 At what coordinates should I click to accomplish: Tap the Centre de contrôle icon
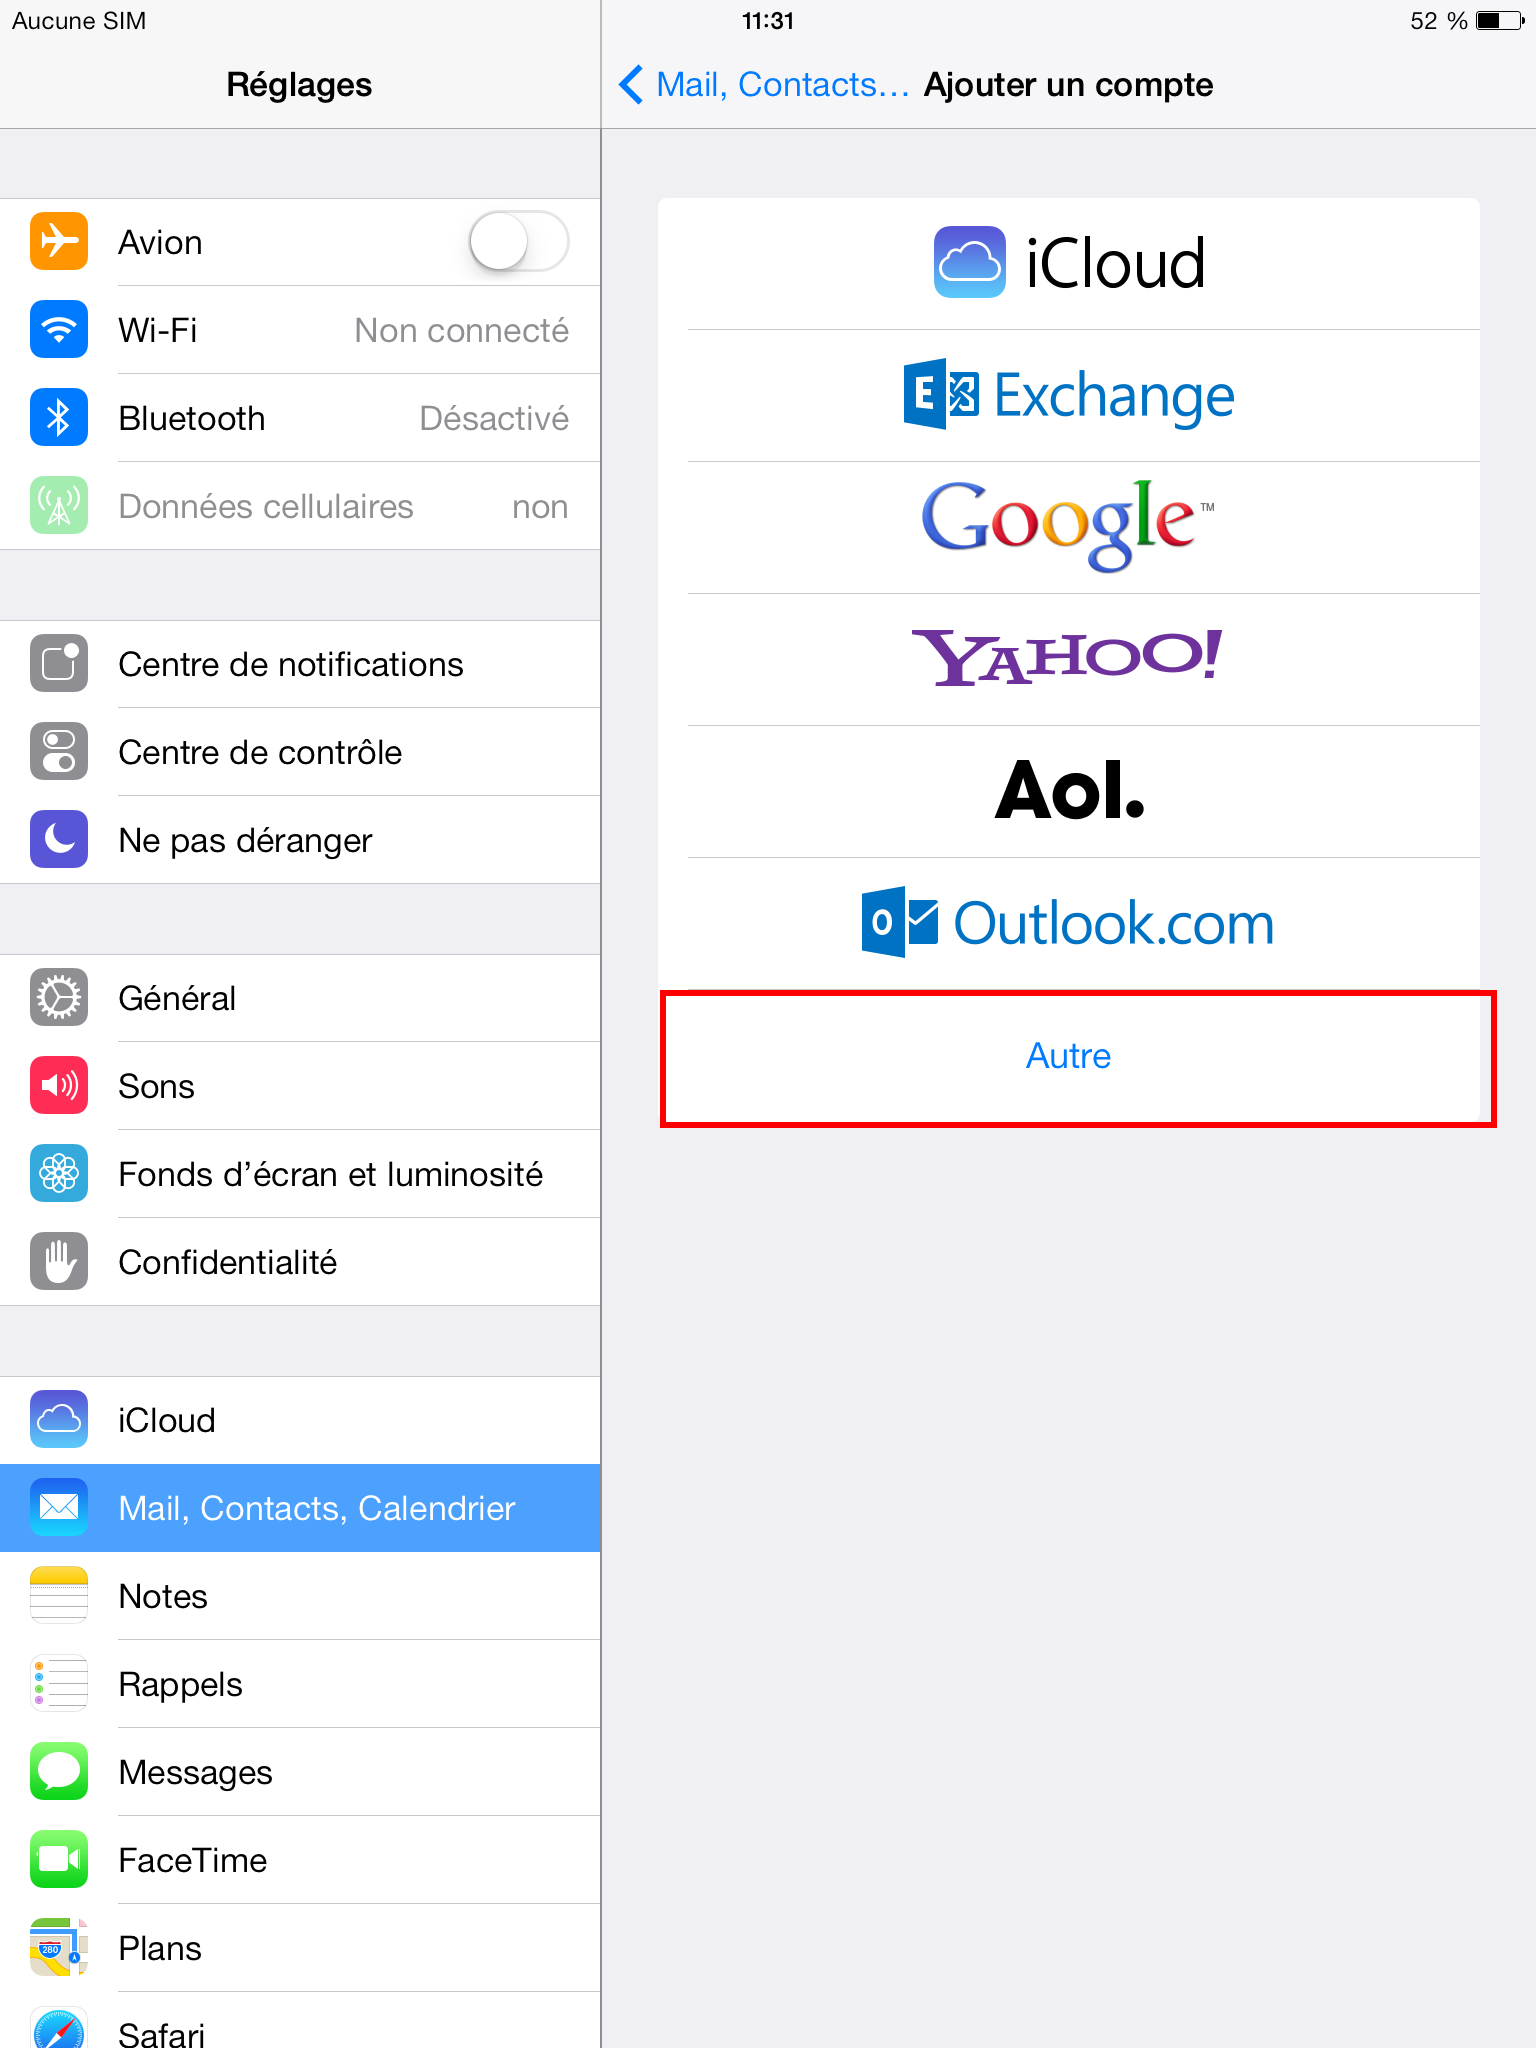(59, 752)
